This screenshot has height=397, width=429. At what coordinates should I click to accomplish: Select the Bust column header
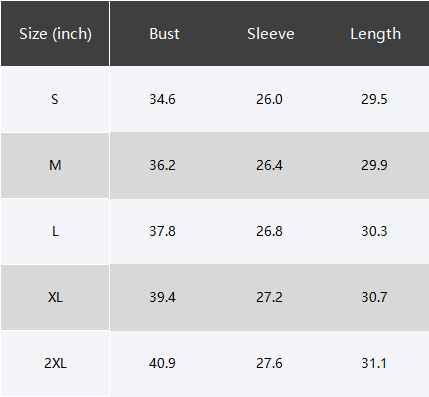tap(164, 34)
